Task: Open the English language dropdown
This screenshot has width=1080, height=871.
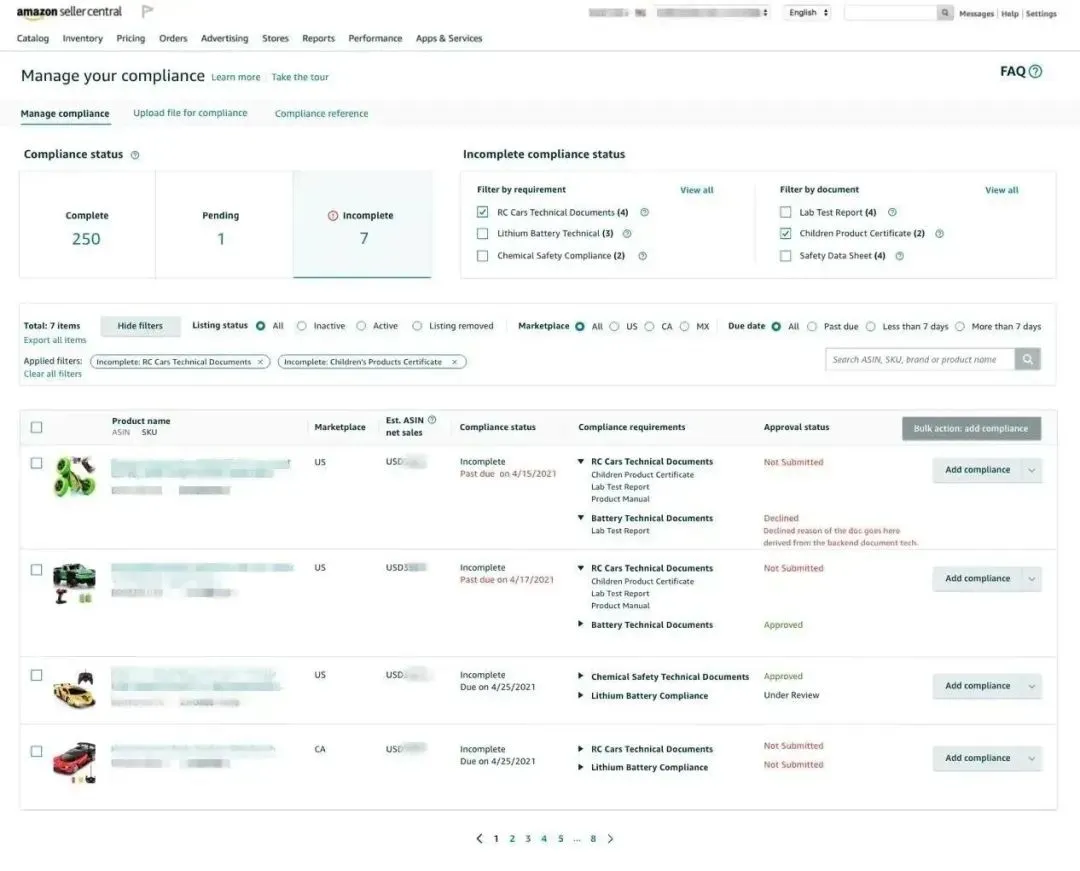Action: (x=808, y=12)
